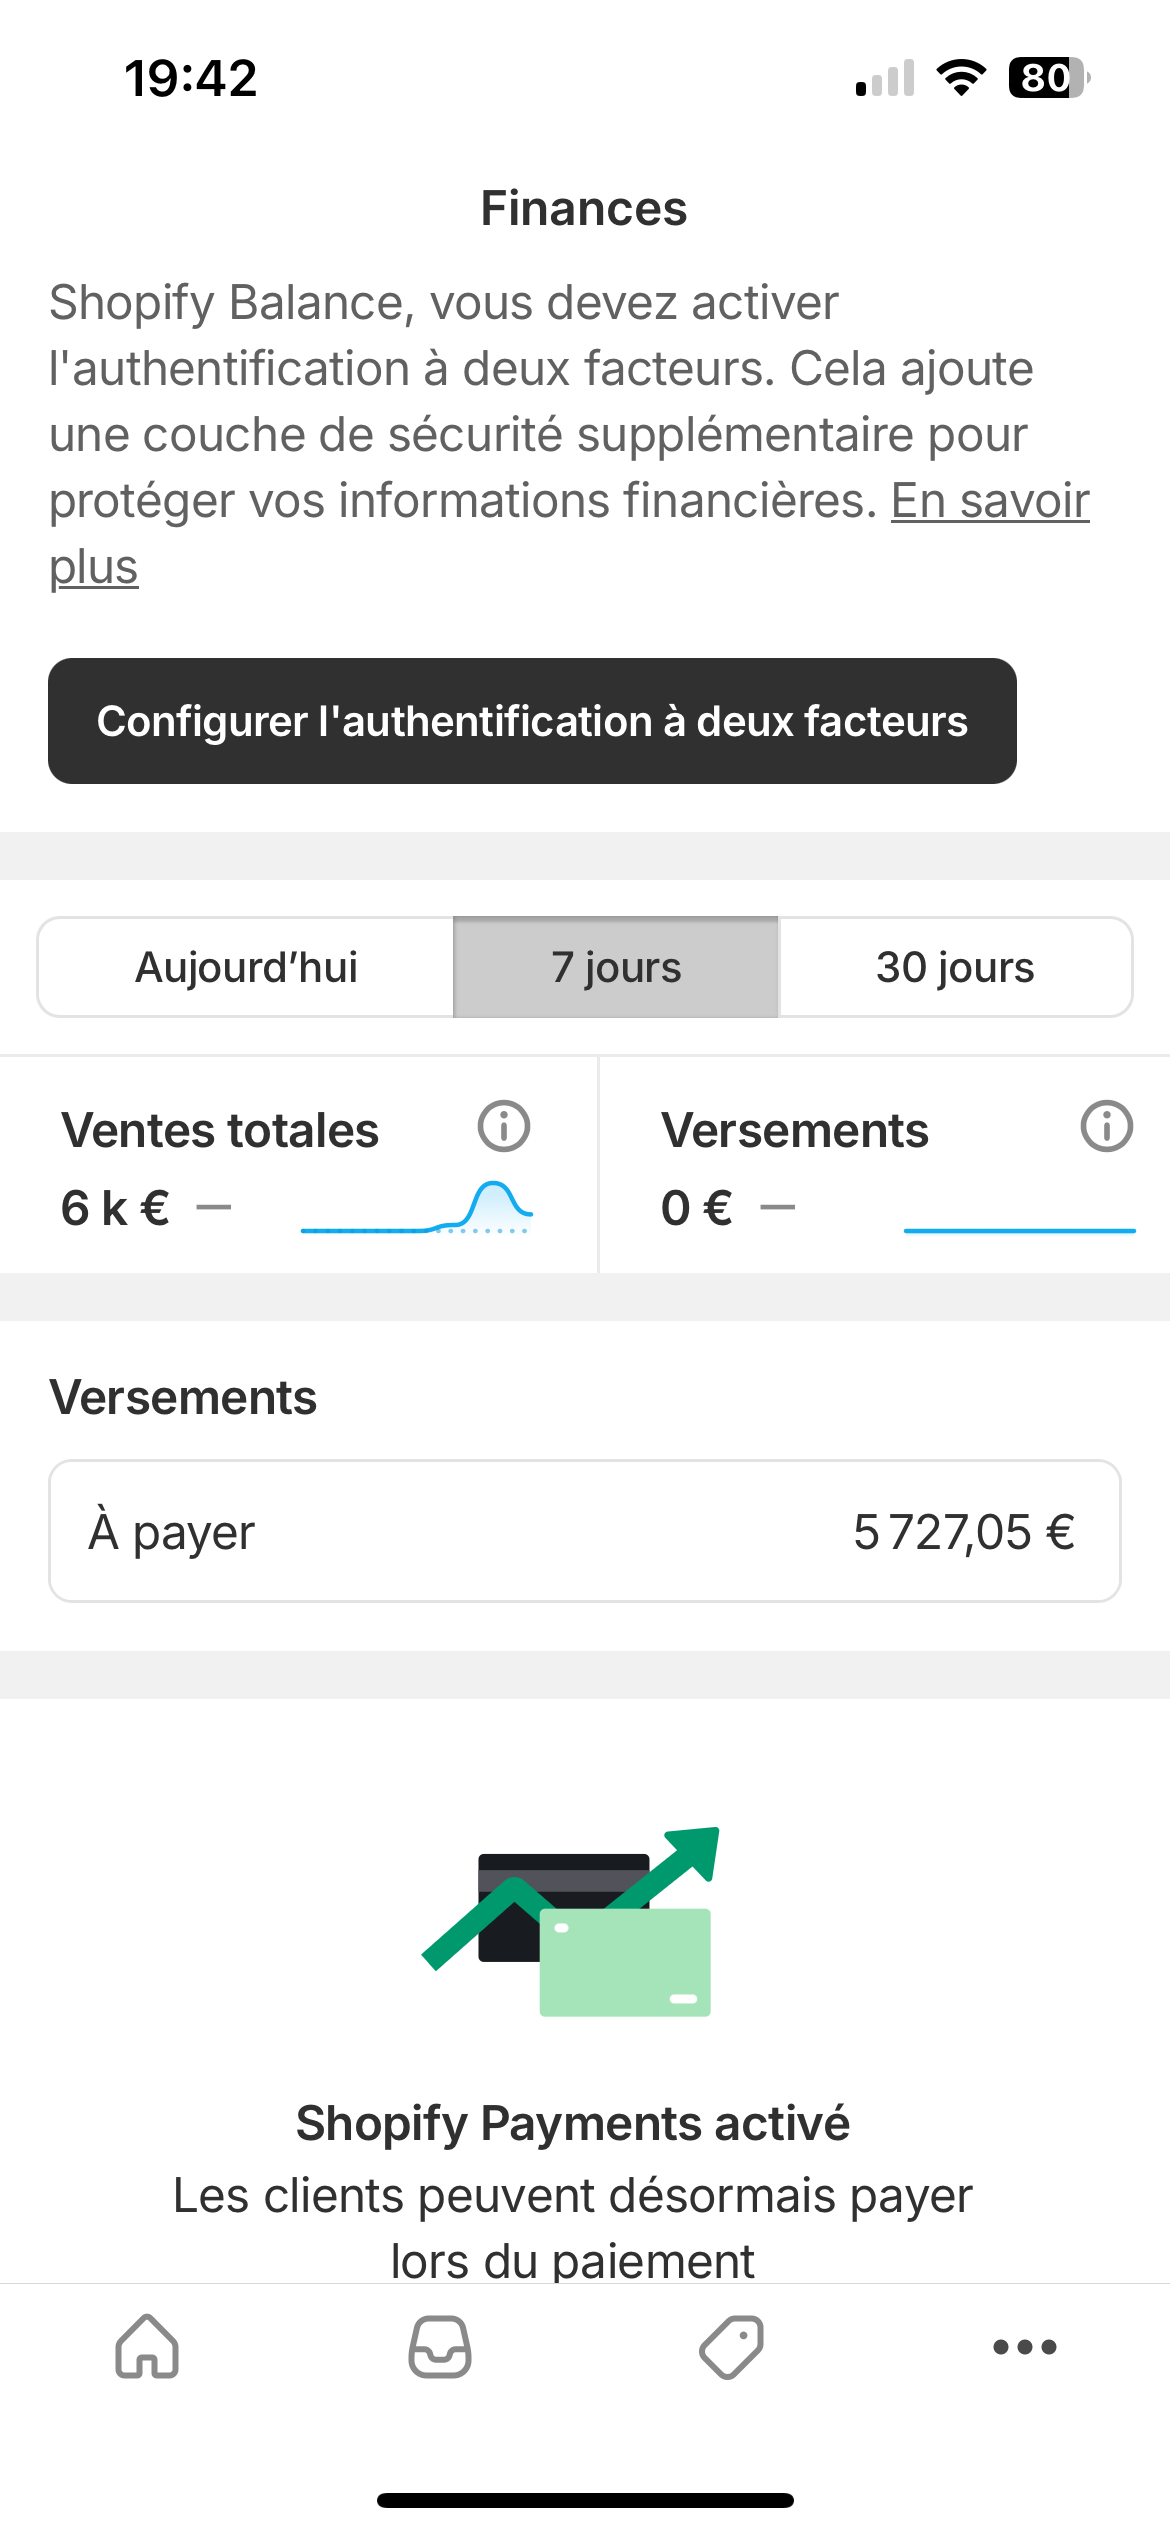
Task: Tap the Wi-Fi status icon
Action: [x=961, y=78]
